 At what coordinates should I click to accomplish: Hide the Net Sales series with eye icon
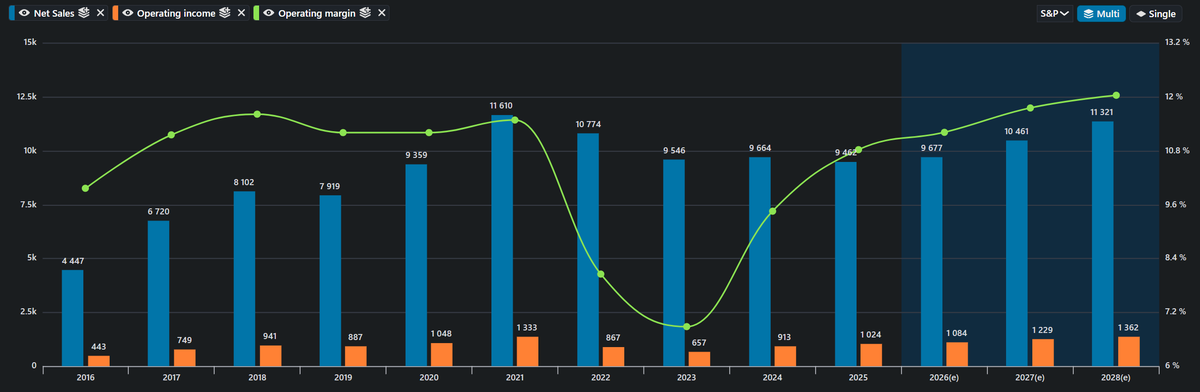pos(24,14)
